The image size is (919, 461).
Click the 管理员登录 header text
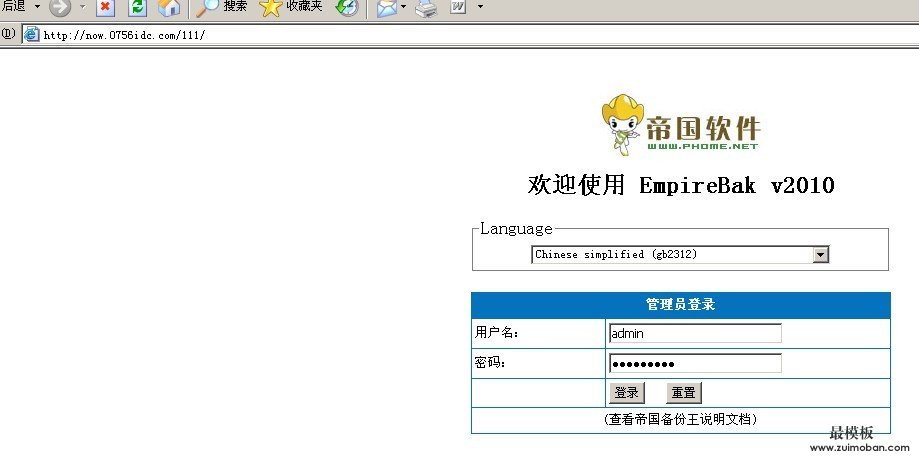click(680, 305)
